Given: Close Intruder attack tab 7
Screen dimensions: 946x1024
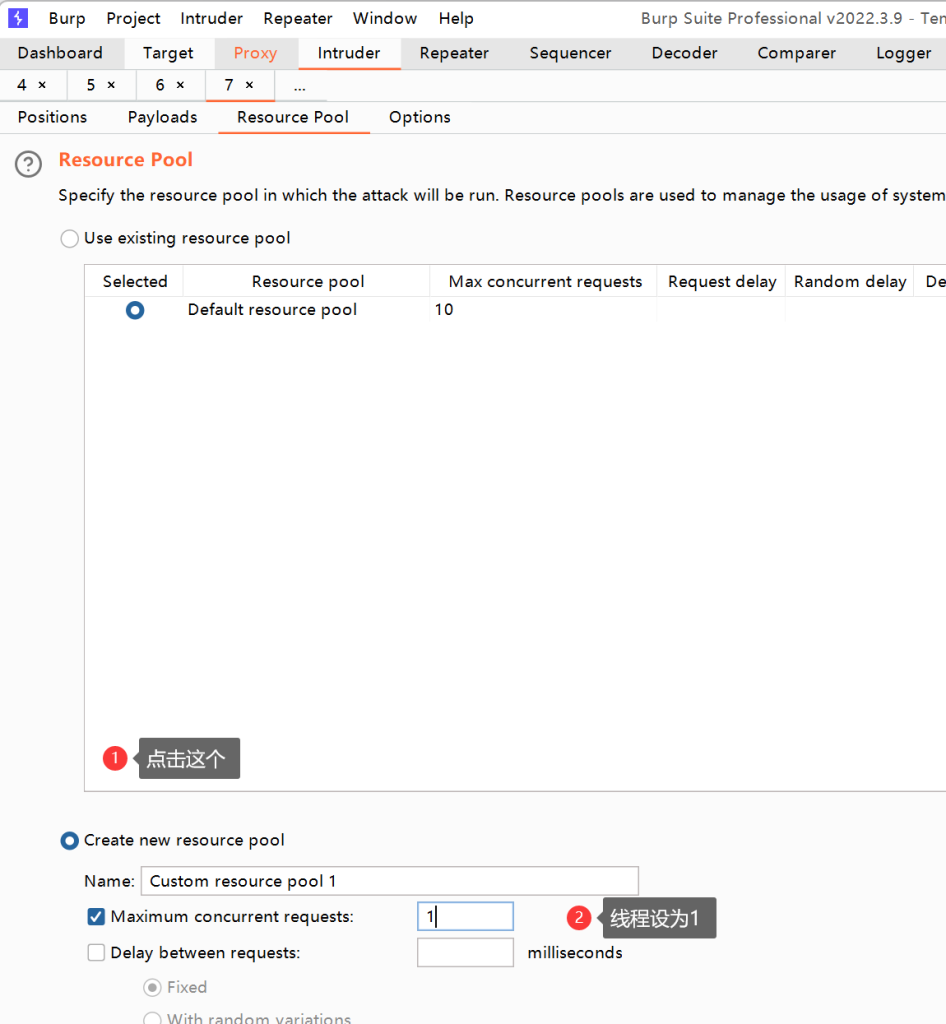Looking at the screenshot, I should [249, 85].
